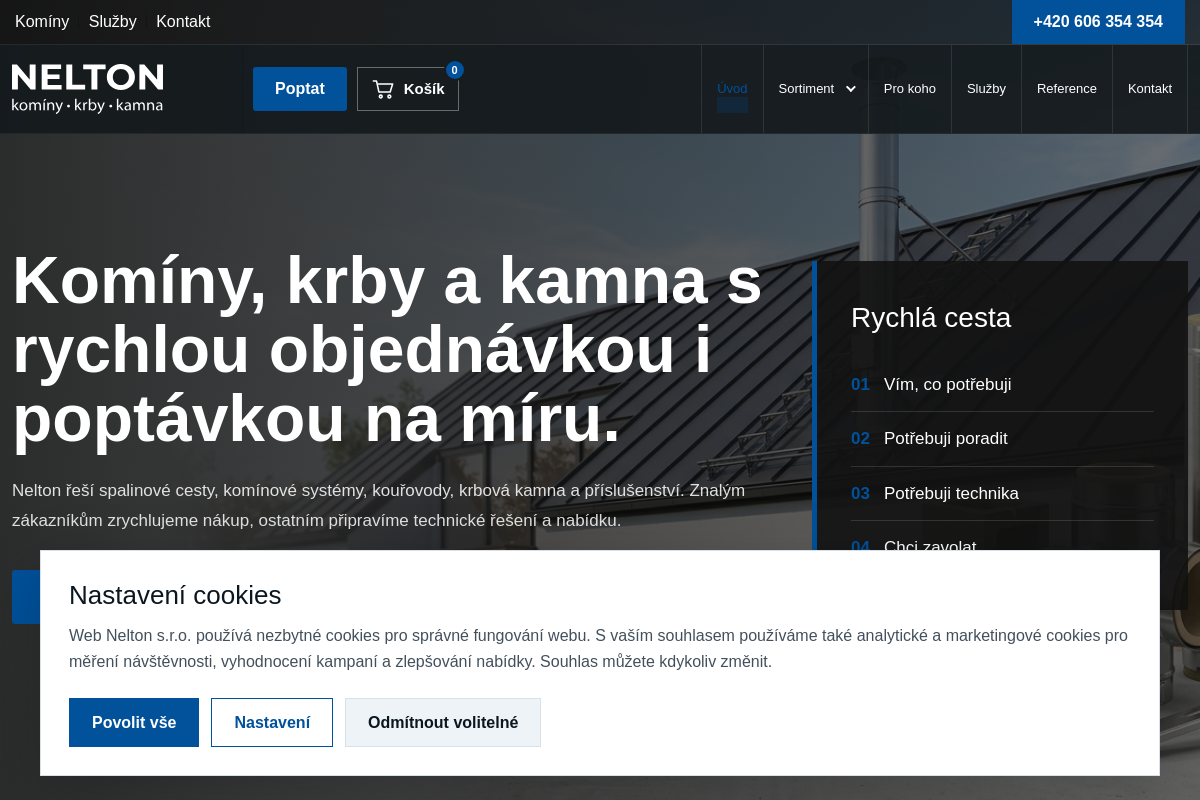
Task: Open Komíny in the top bar
Action: [x=42, y=22]
